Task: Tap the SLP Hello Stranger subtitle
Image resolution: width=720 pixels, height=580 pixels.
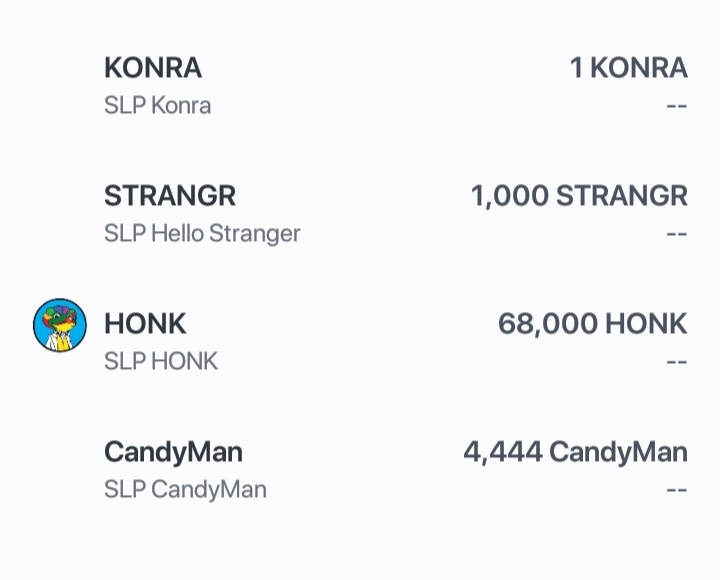Action: 202,234
